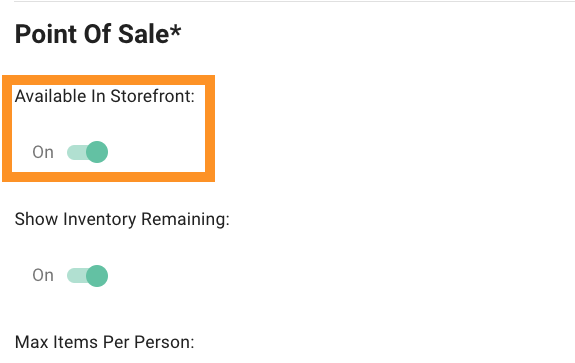The height and width of the screenshot is (363, 575).
Task: Select the Max Items Per Person label
Action: tap(105, 342)
